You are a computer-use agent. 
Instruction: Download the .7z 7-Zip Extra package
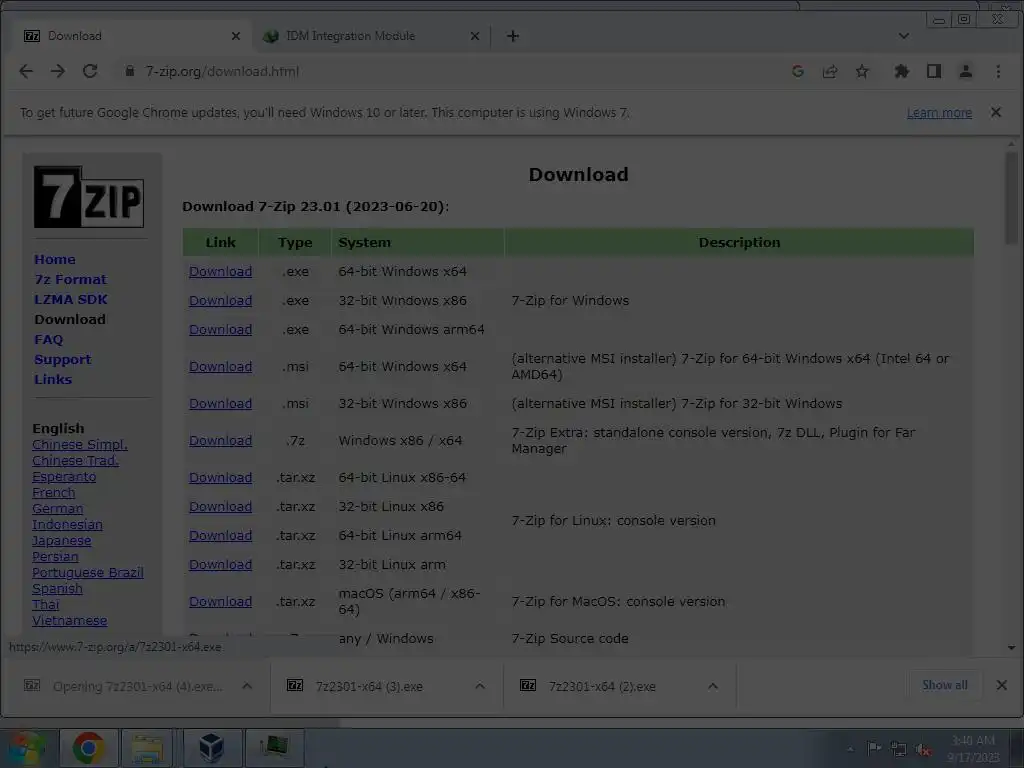coord(221,441)
